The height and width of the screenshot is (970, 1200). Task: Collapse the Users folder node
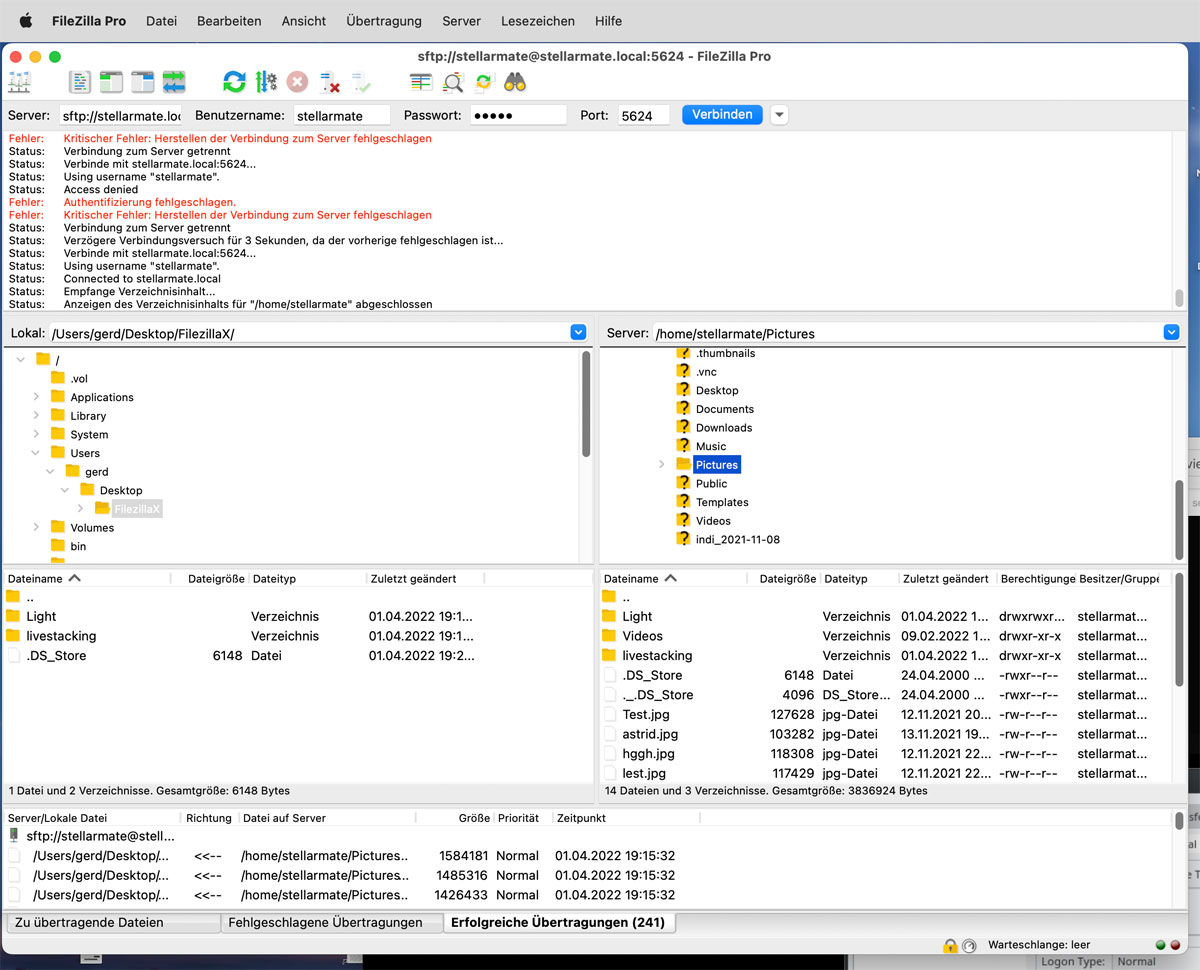tap(36, 453)
